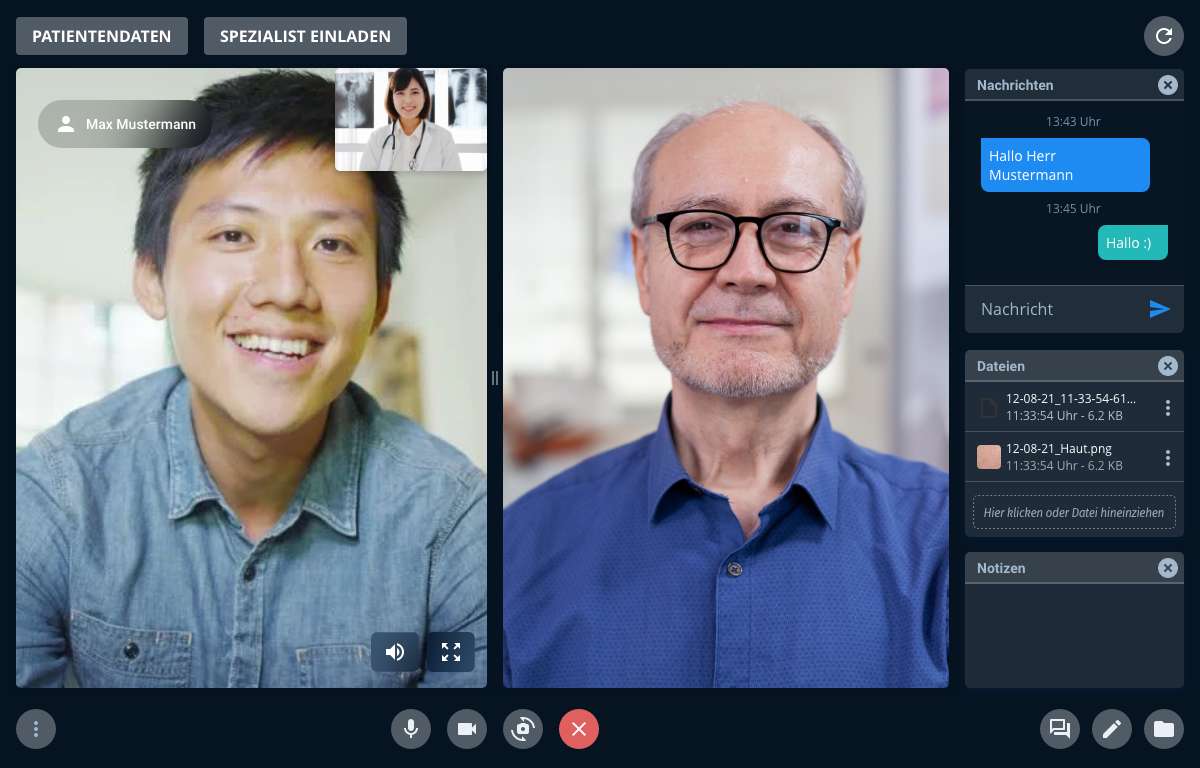
Task: Open the Patientendaten panel
Action: point(102,36)
